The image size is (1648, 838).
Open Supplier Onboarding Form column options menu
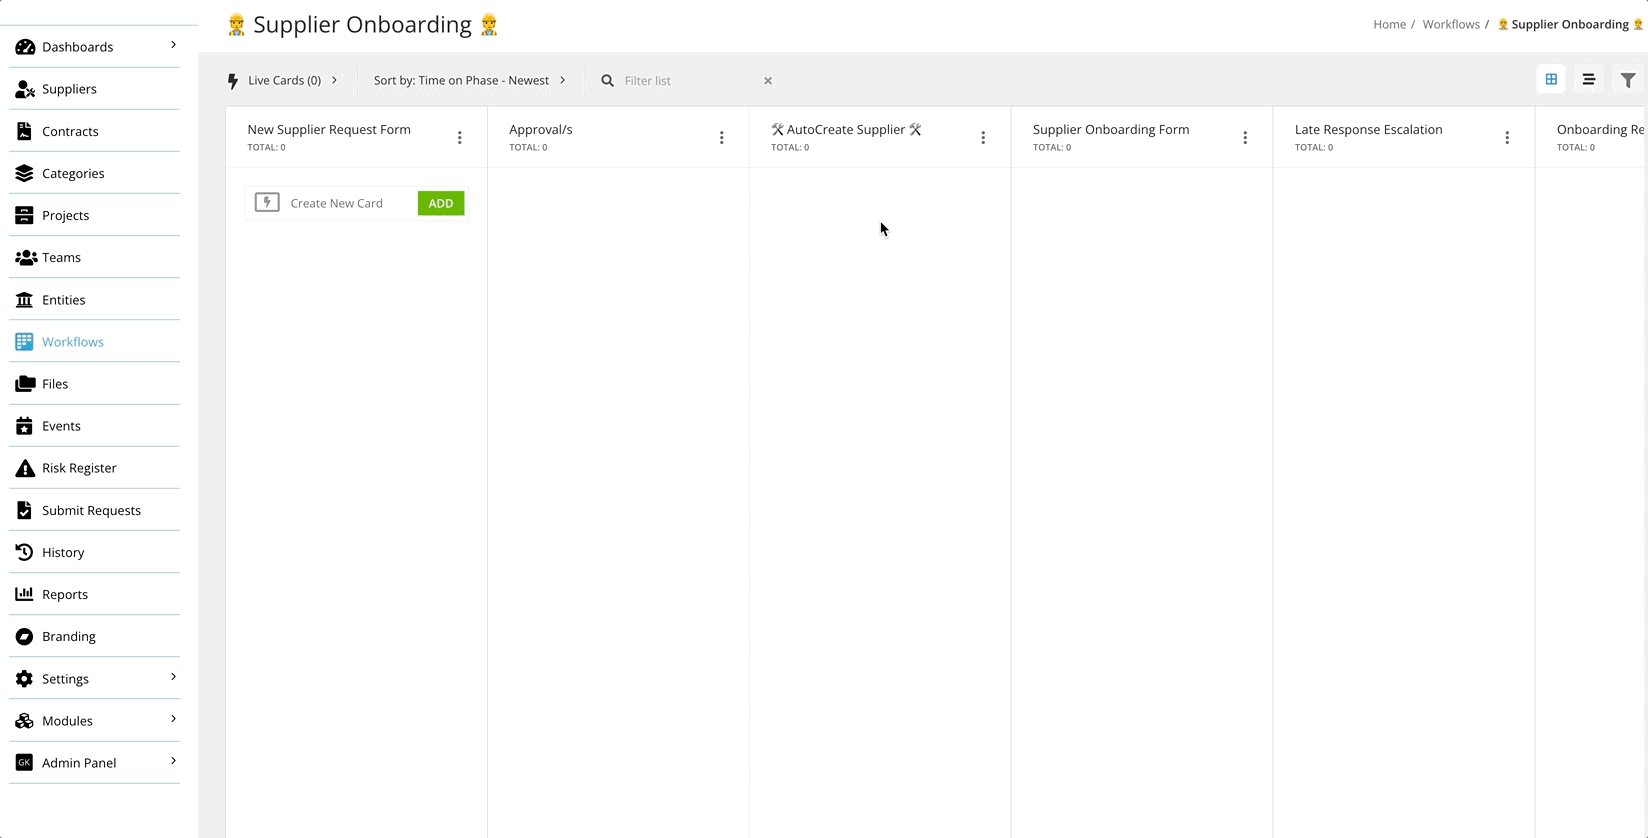(x=1245, y=138)
